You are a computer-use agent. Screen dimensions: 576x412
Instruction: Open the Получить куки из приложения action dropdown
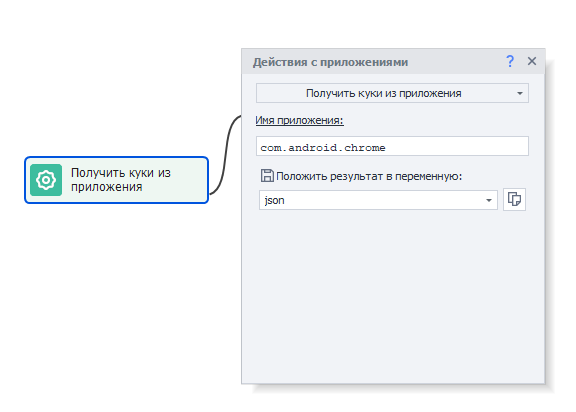pos(392,93)
